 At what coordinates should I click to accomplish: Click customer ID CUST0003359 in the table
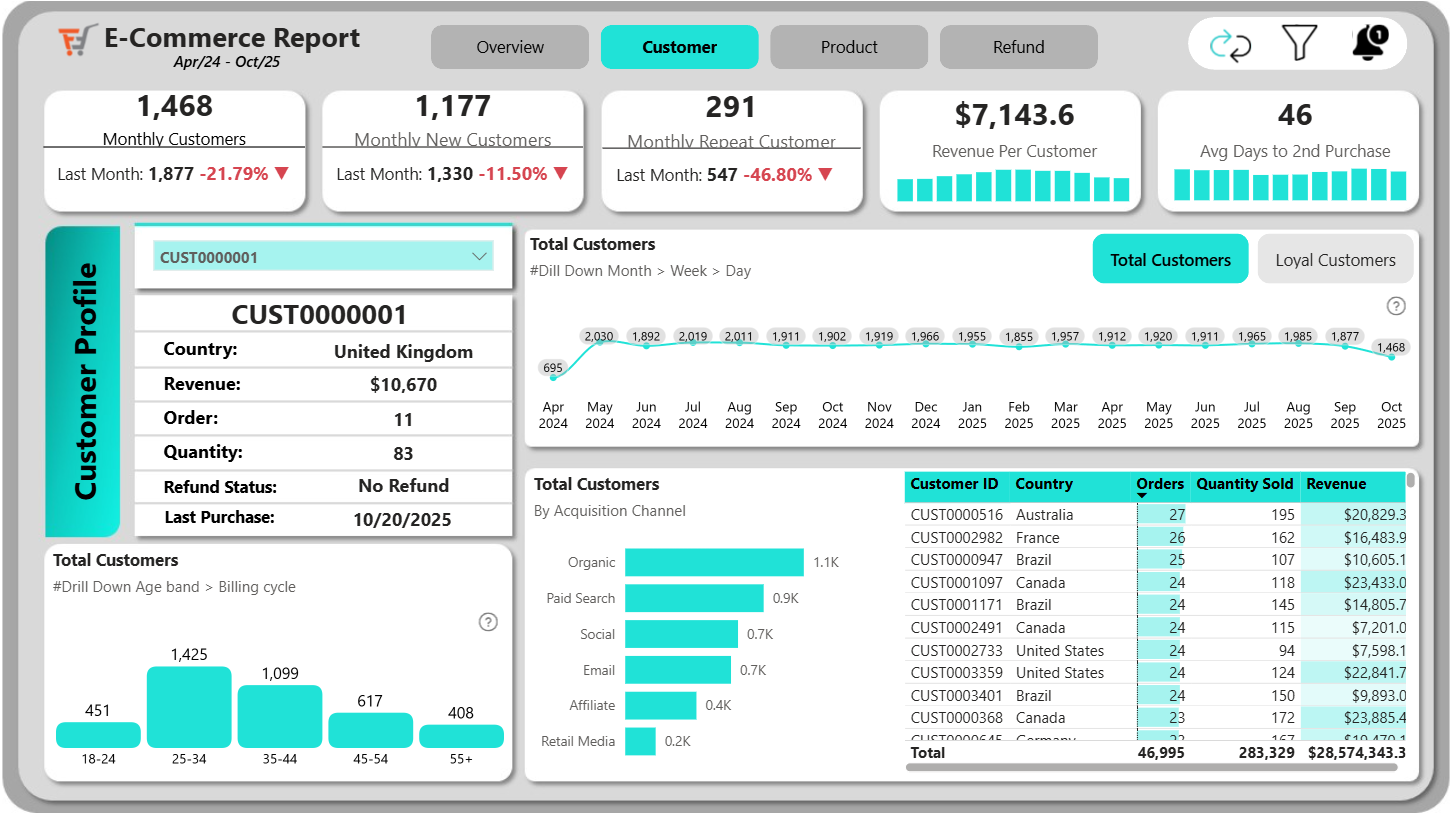[955, 672]
